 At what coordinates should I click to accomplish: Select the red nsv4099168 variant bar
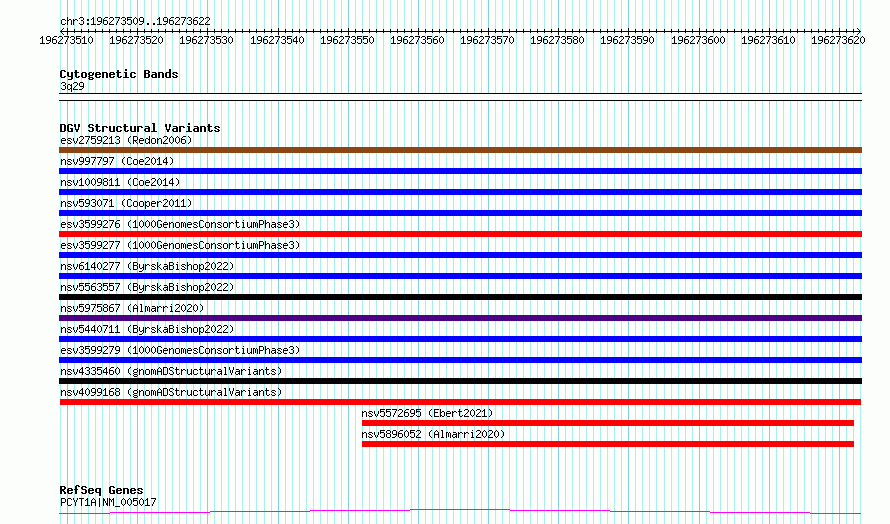point(460,402)
